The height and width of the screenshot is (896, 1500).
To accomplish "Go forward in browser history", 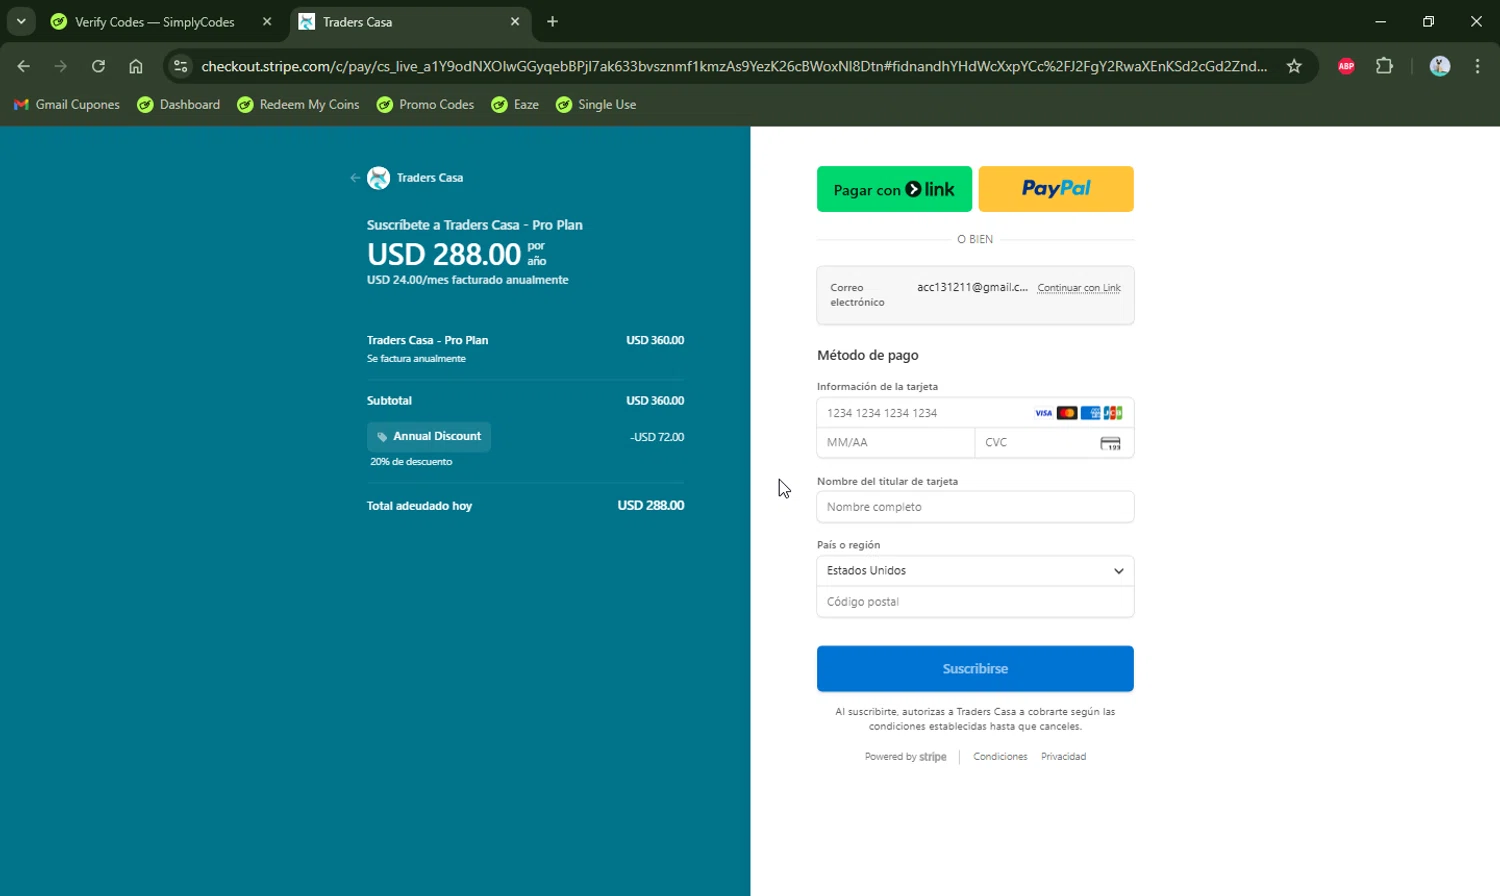I will tap(61, 66).
